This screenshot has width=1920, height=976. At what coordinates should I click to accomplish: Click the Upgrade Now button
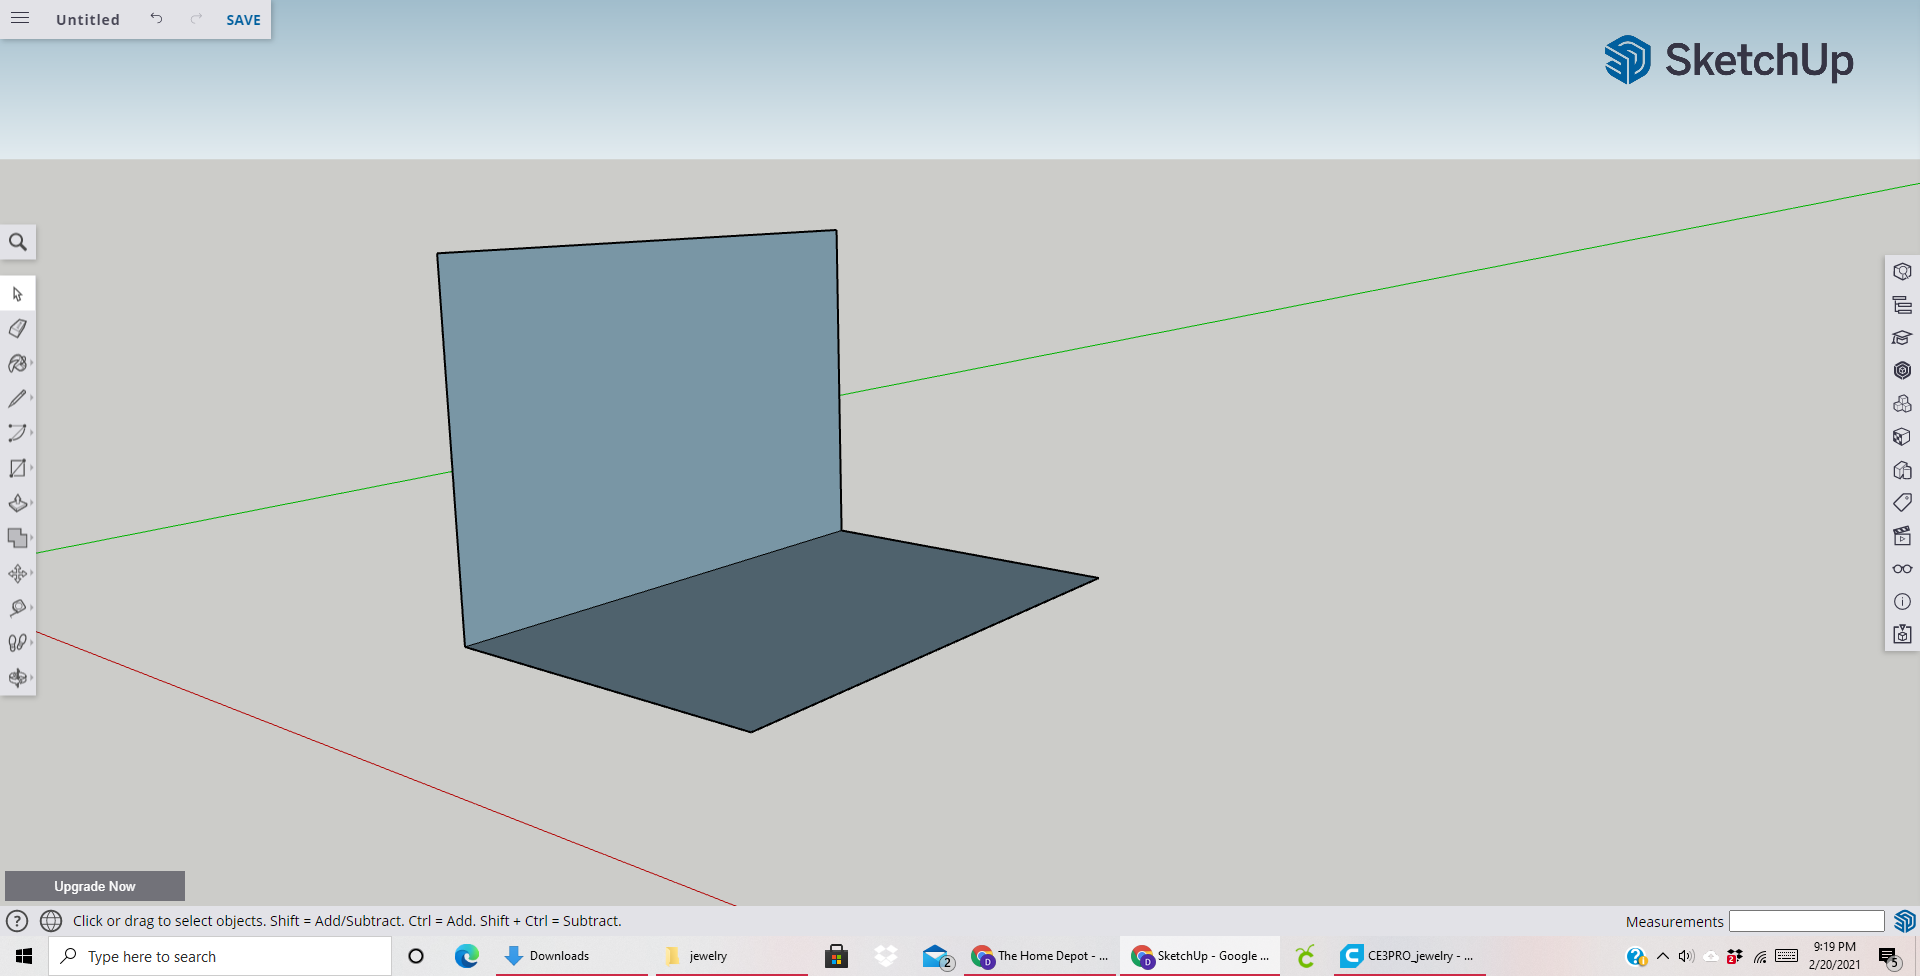click(x=94, y=886)
